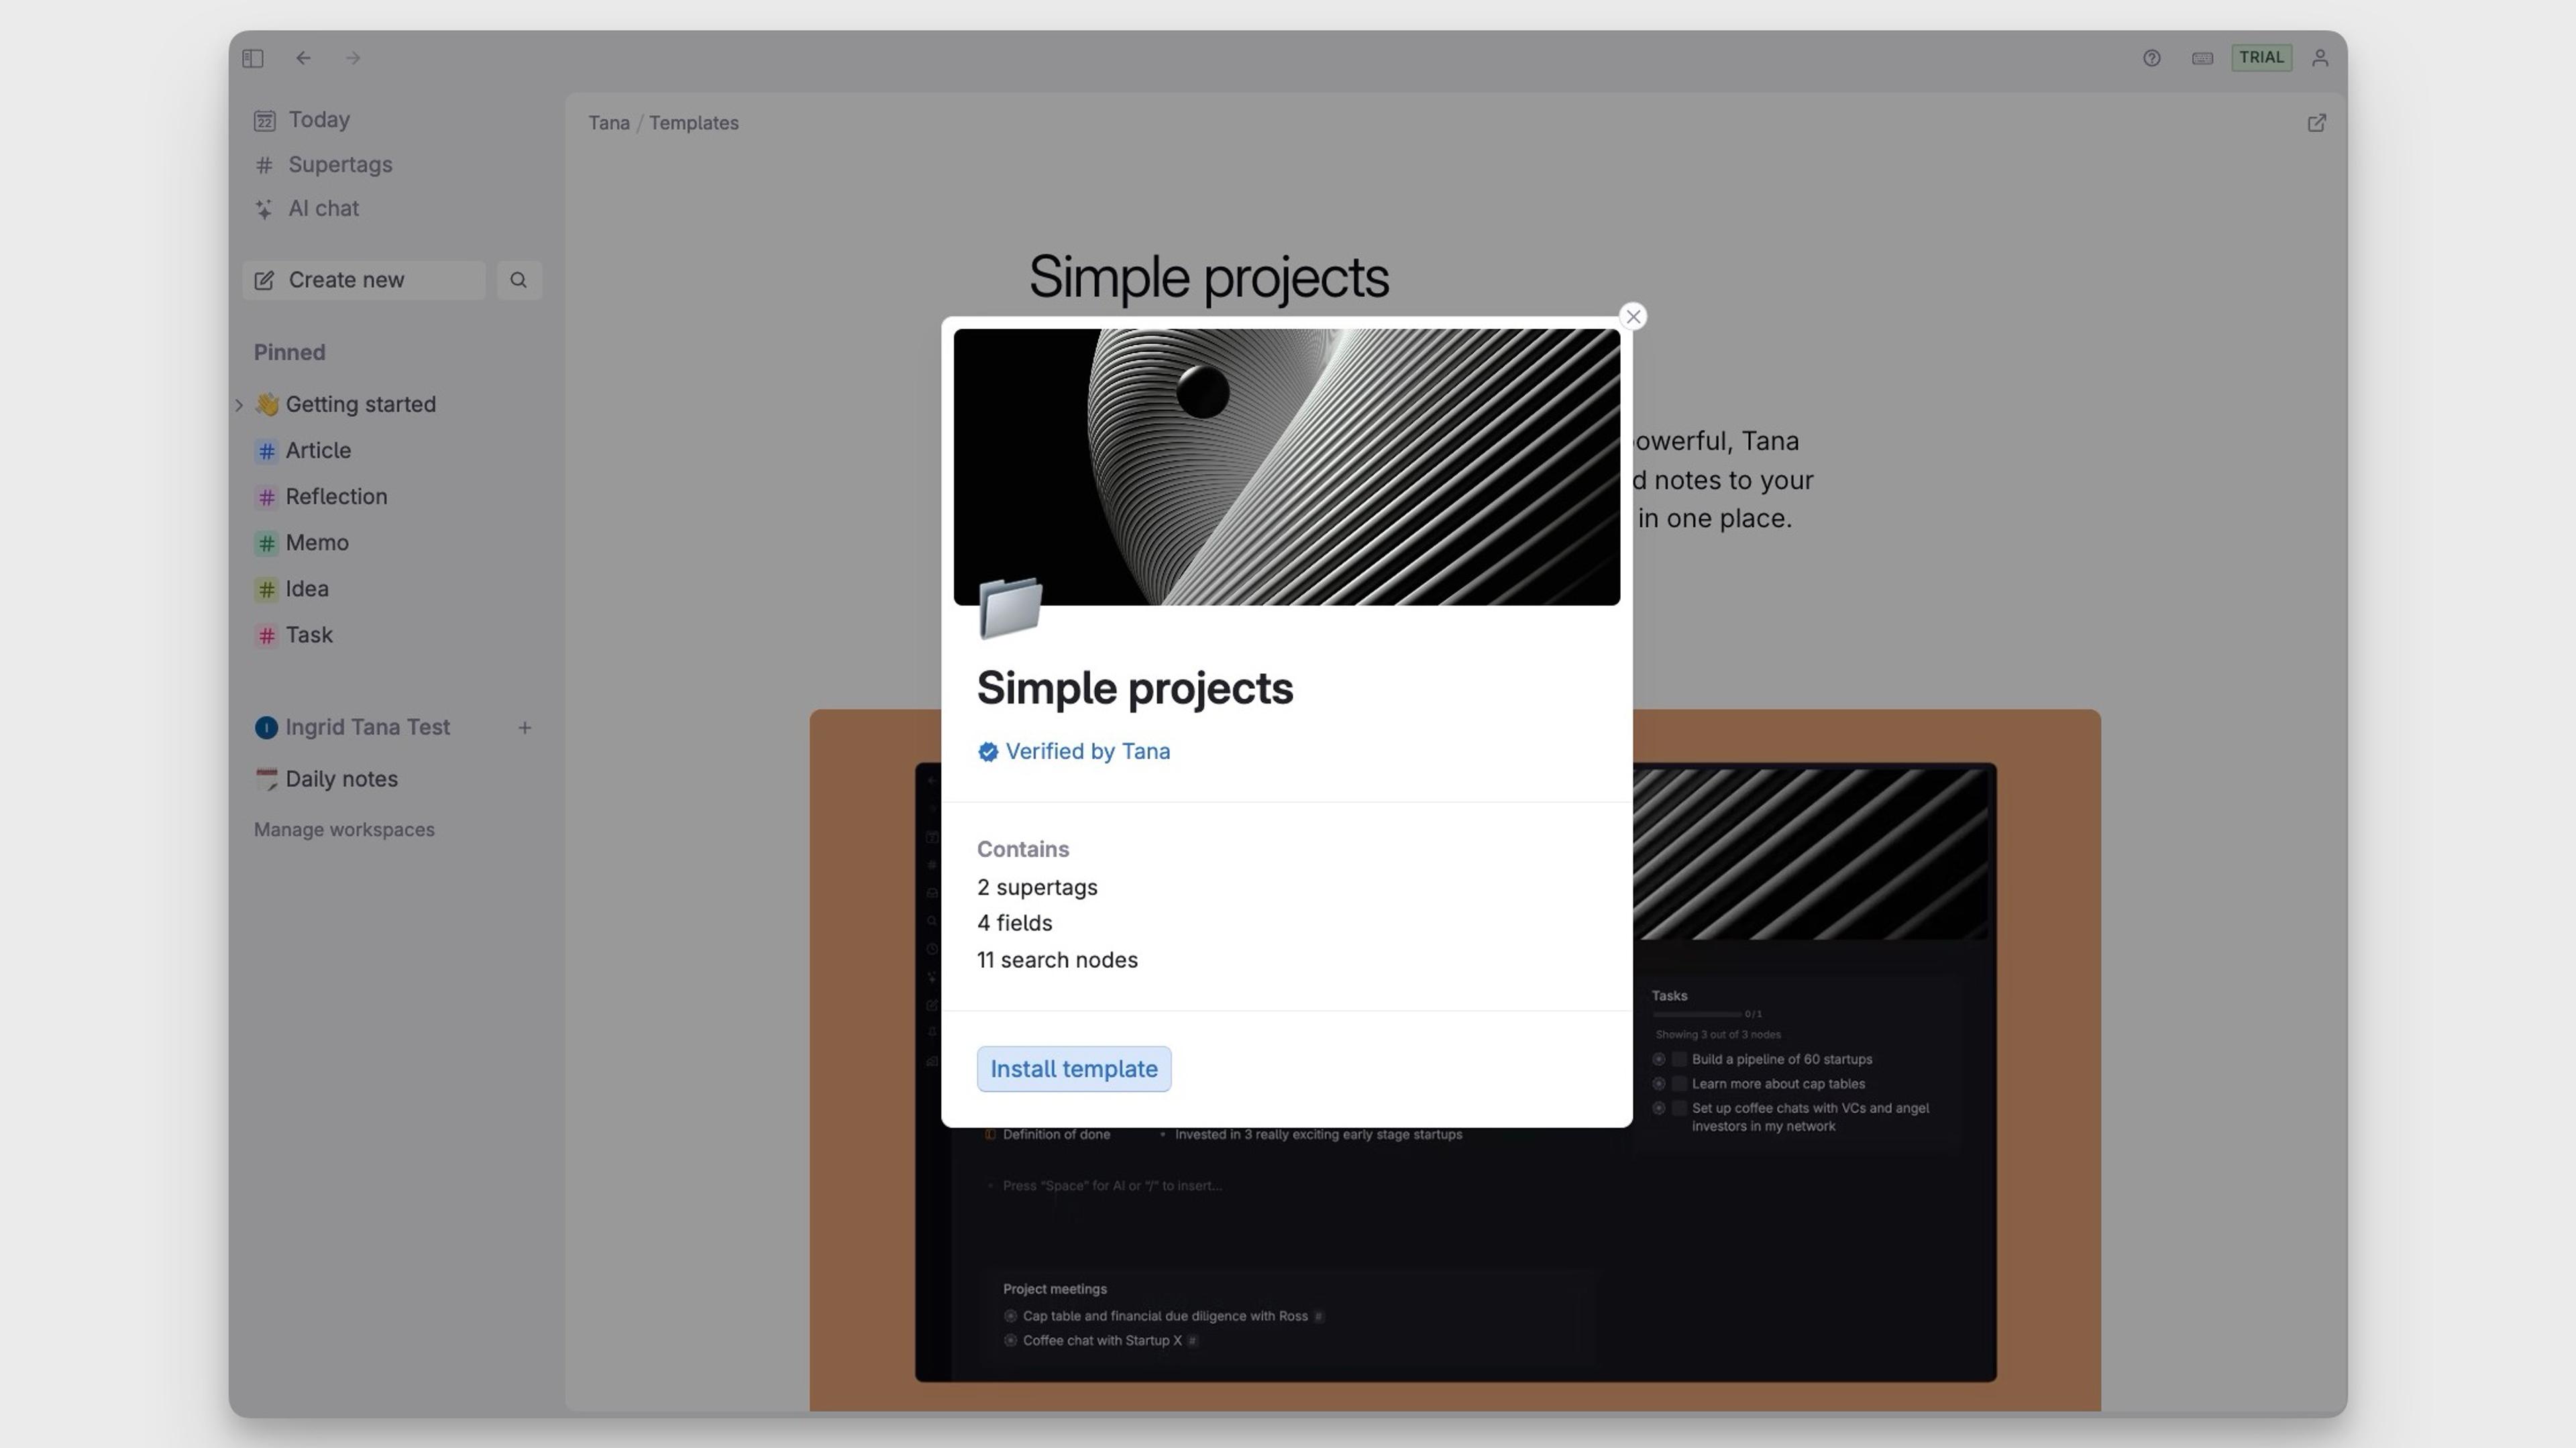The height and width of the screenshot is (1448, 2576).
Task: Select AI chat in the sidebar
Action: pyautogui.click(x=323, y=209)
